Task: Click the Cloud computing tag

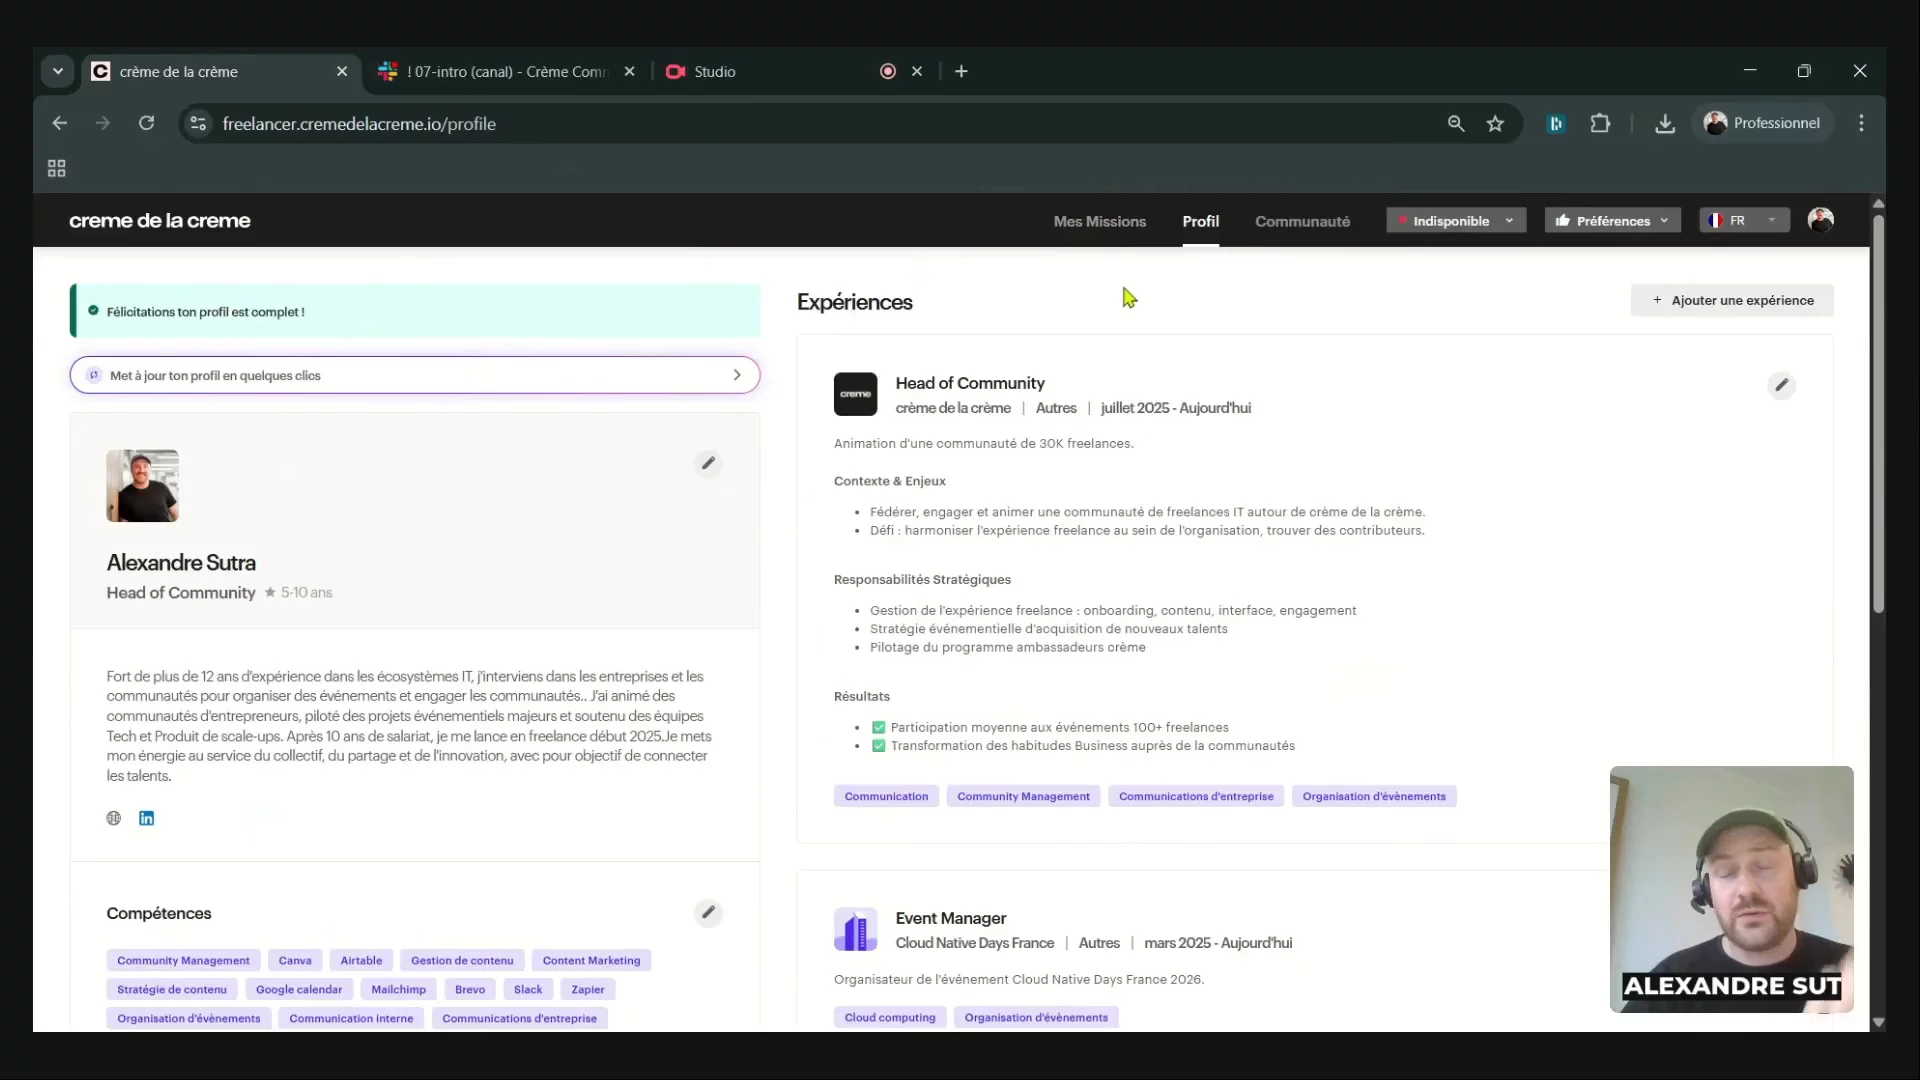Action: (x=890, y=1017)
